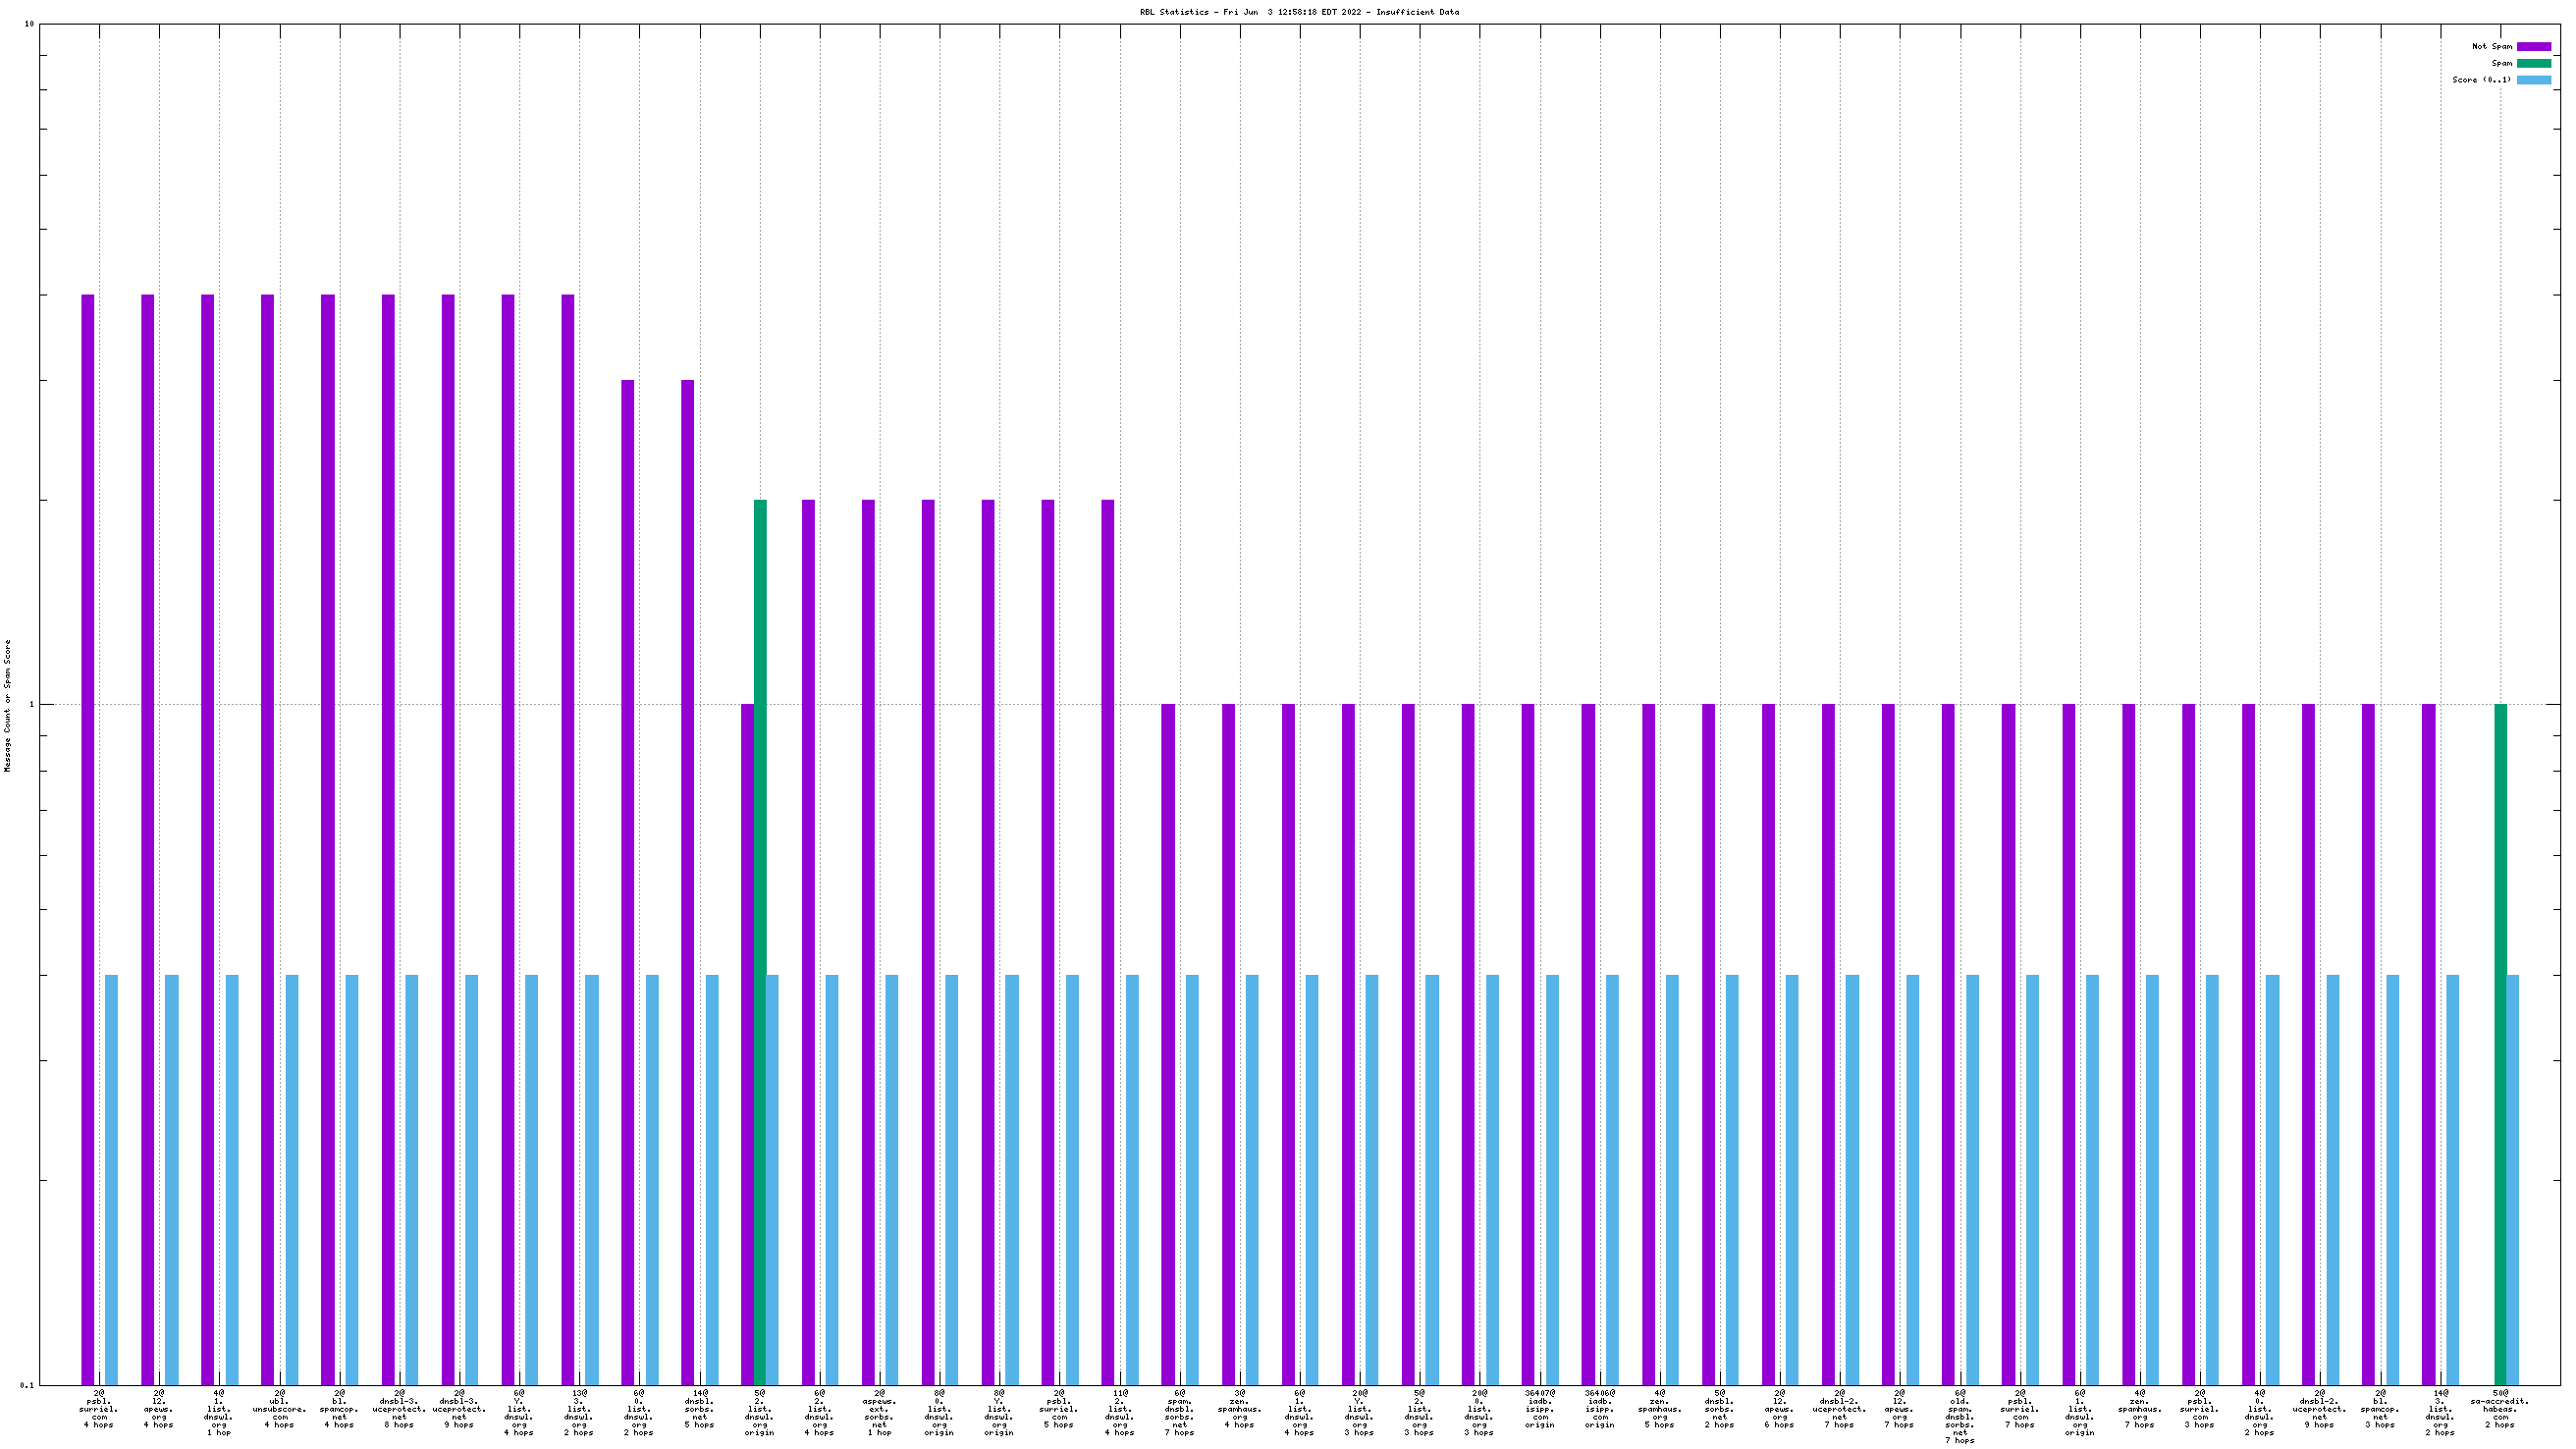Click the 'old.spam.dnsbl.sorbs.net 7 hops' axis label
The image size is (2576, 1449).
pos(1959,1416)
